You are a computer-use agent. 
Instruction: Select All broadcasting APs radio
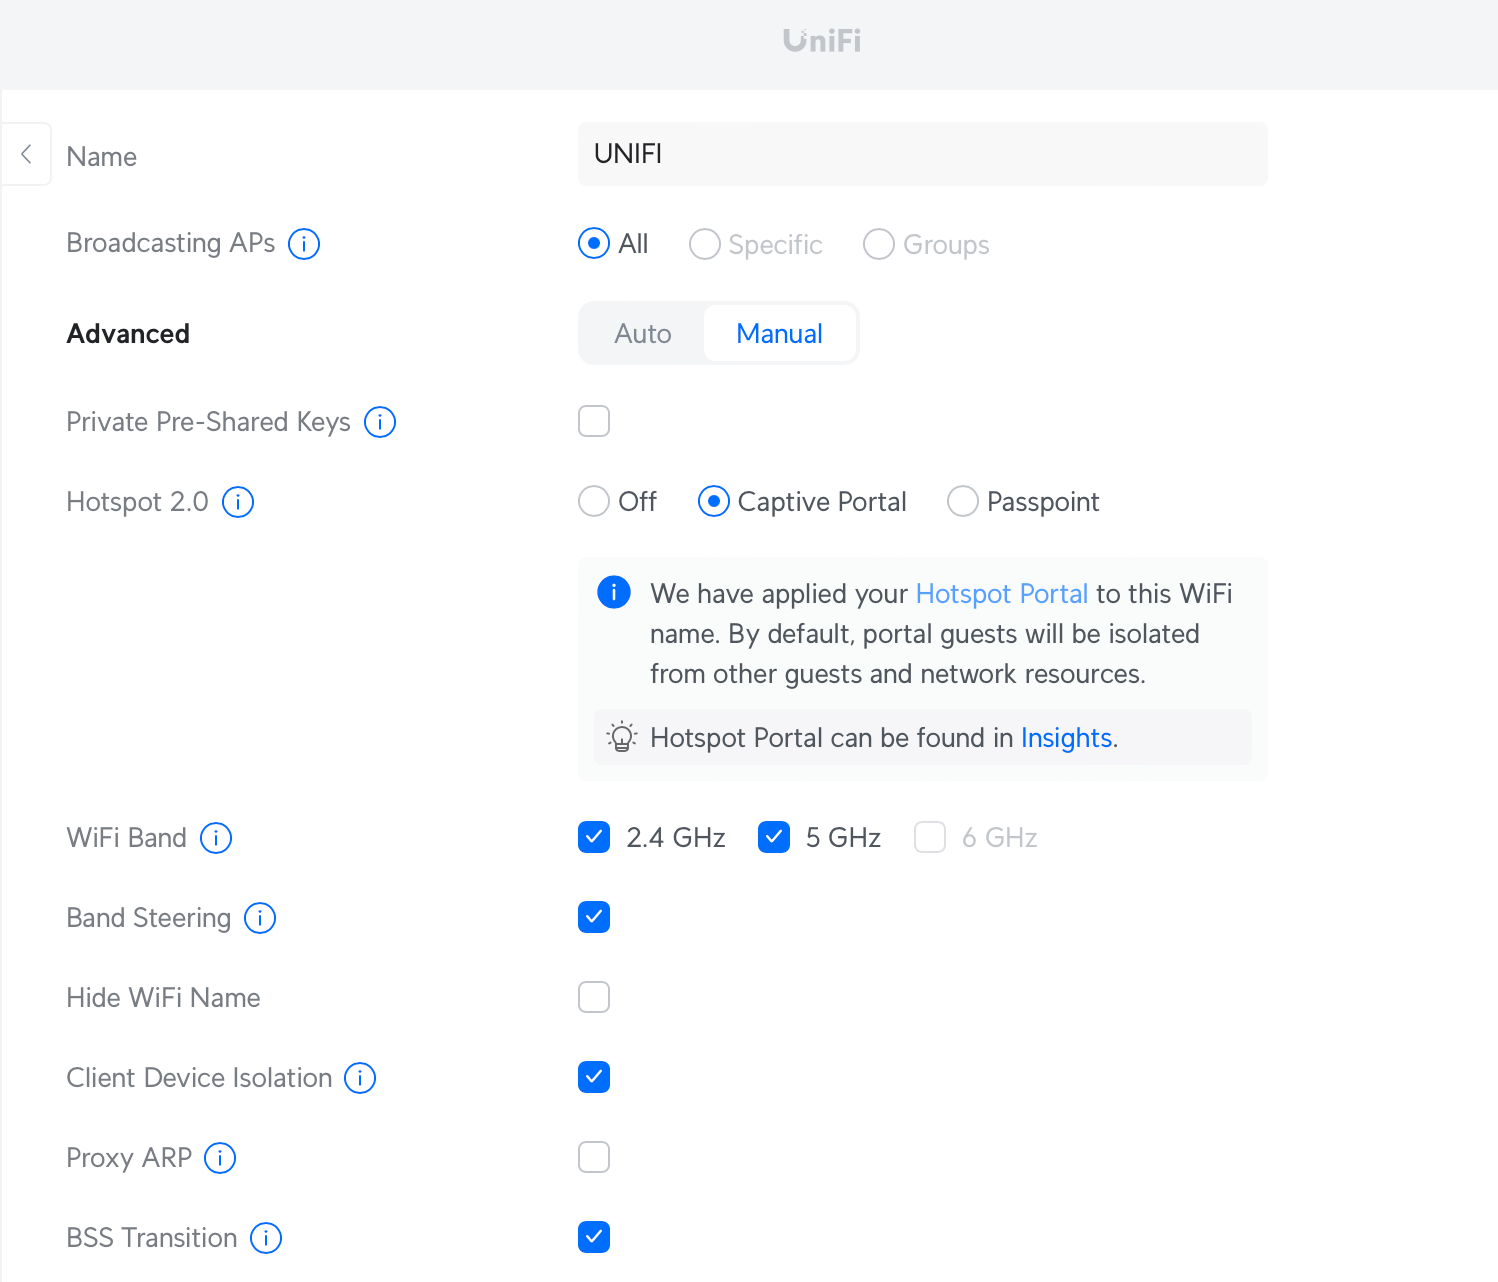point(594,243)
